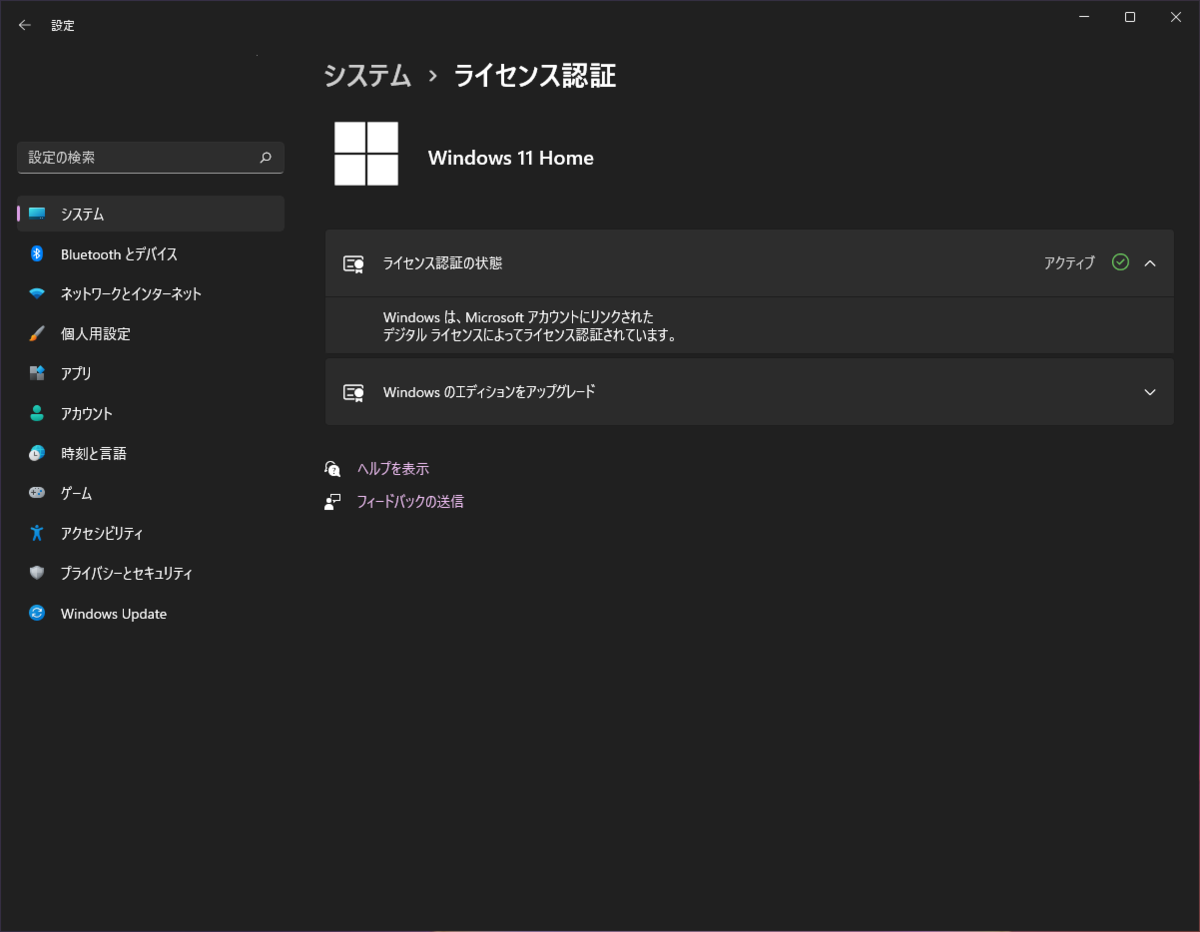
Task: Click the feedback person icon
Action: pyautogui.click(x=333, y=502)
